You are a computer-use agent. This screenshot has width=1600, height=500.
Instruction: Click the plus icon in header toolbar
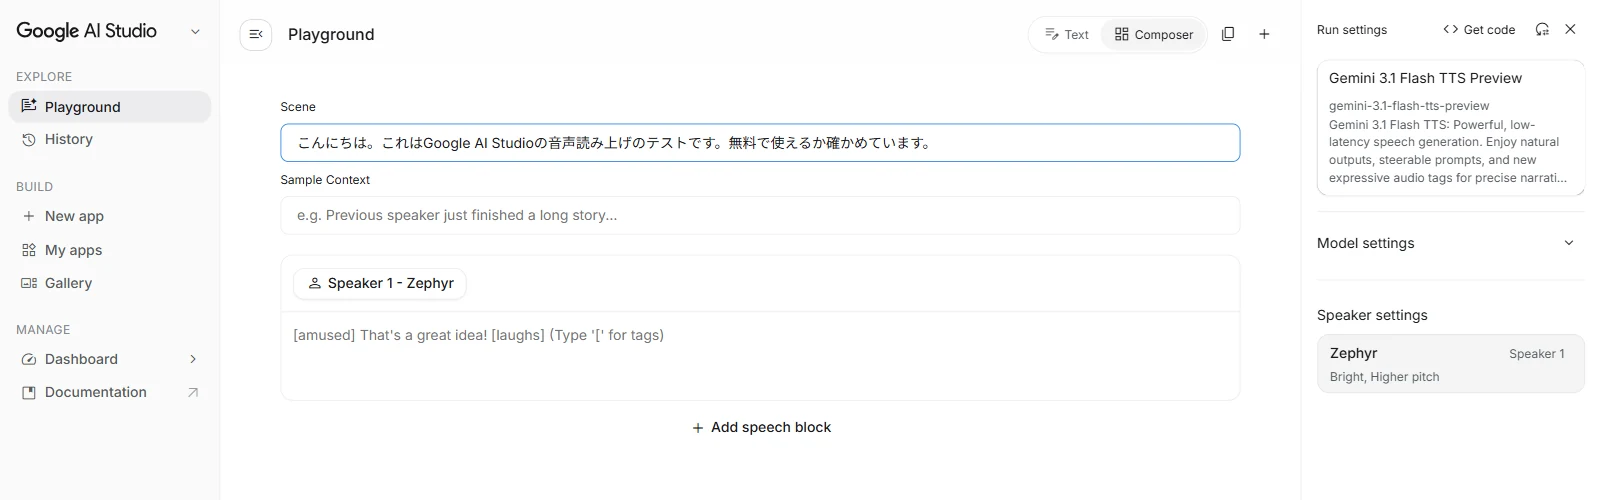pos(1264,34)
